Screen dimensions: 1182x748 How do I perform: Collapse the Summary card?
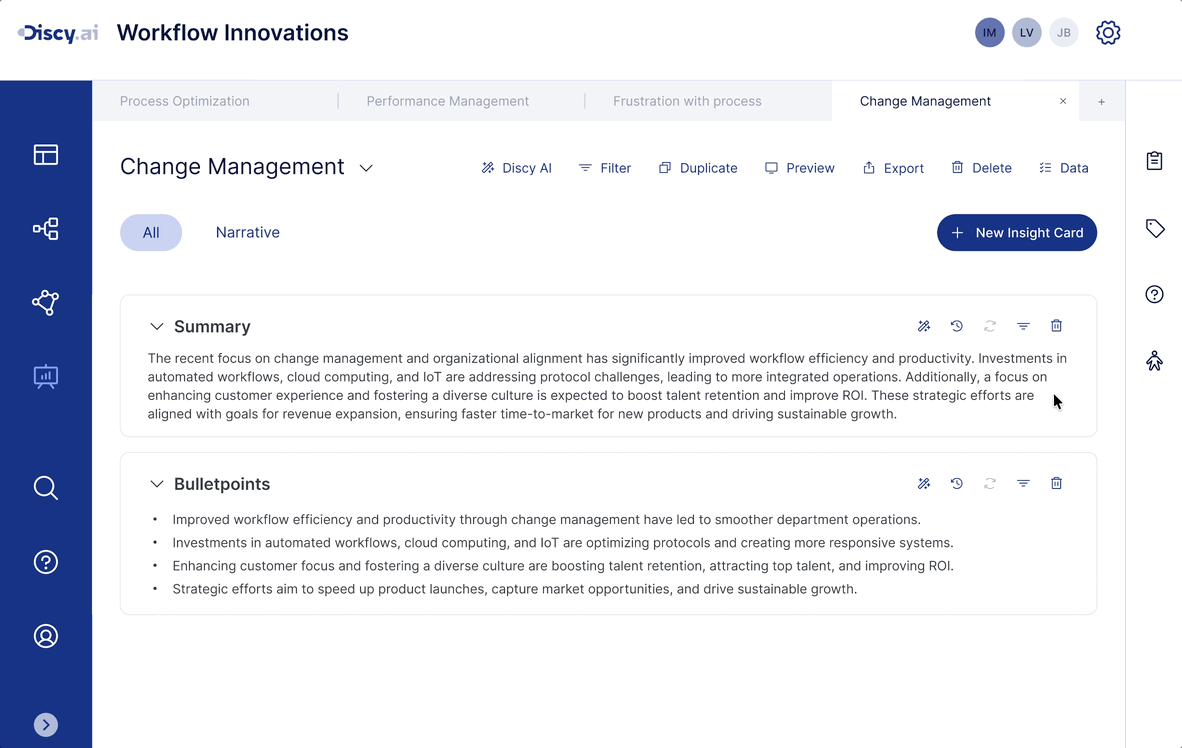click(156, 327)
